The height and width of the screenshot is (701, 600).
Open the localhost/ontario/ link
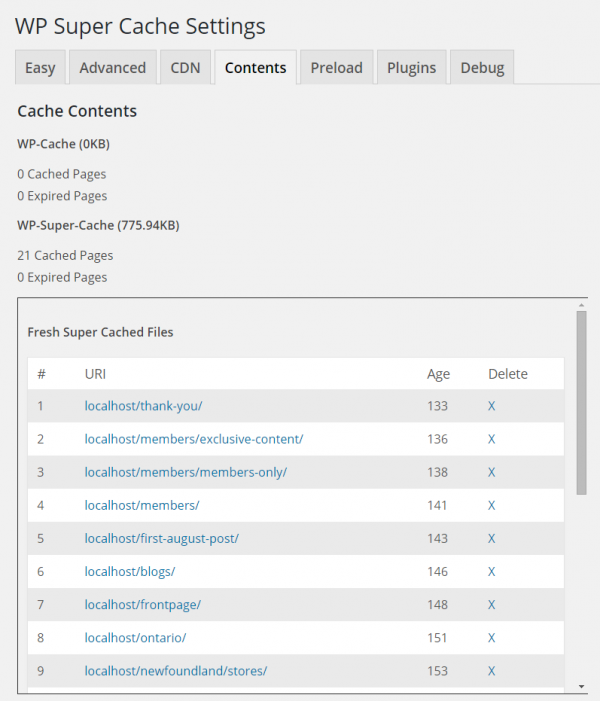tap(135, 638)
